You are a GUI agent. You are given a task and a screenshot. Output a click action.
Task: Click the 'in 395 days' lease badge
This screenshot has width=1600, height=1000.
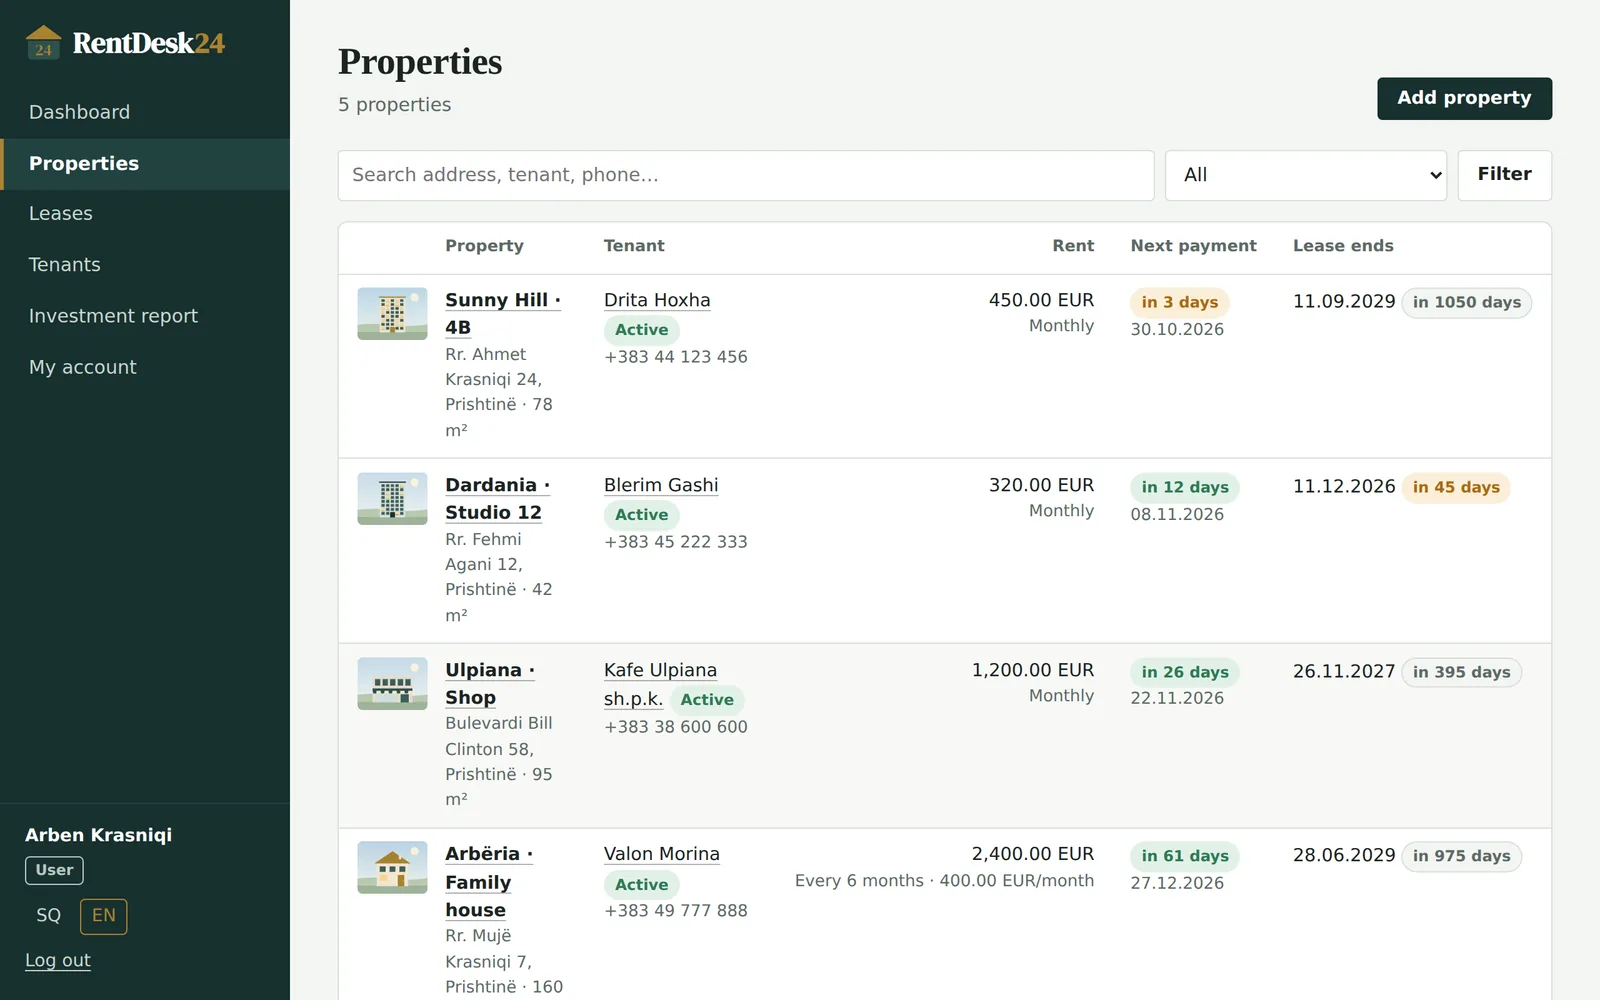tap(1462, 672)
